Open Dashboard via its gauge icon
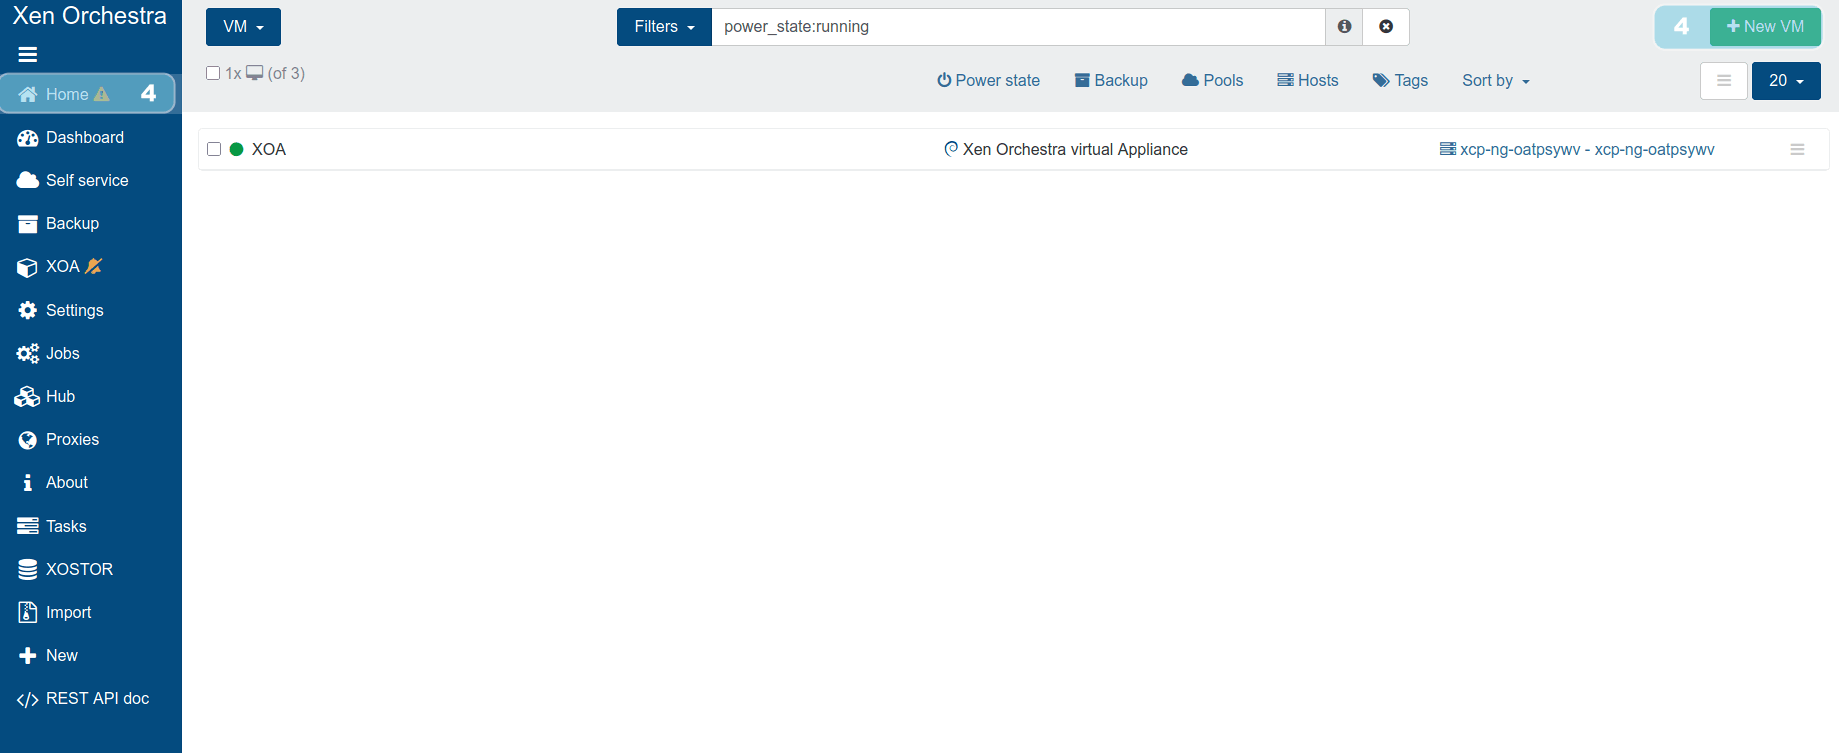 [x=28, y=138]
